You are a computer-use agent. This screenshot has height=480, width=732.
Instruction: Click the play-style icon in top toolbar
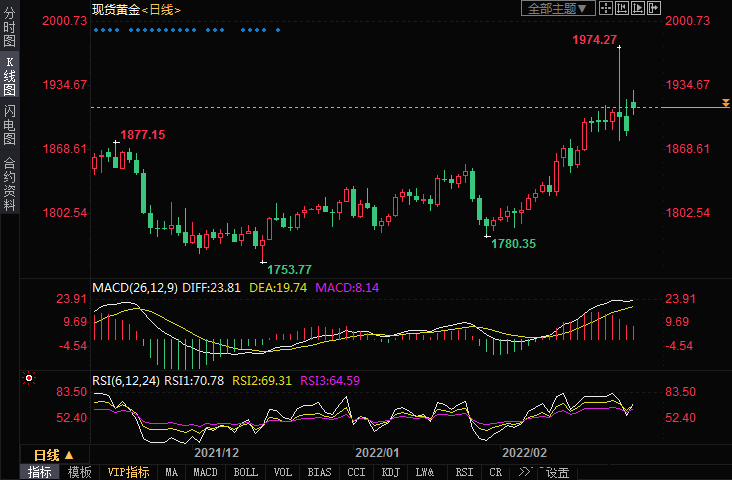(x=640, y=9)
